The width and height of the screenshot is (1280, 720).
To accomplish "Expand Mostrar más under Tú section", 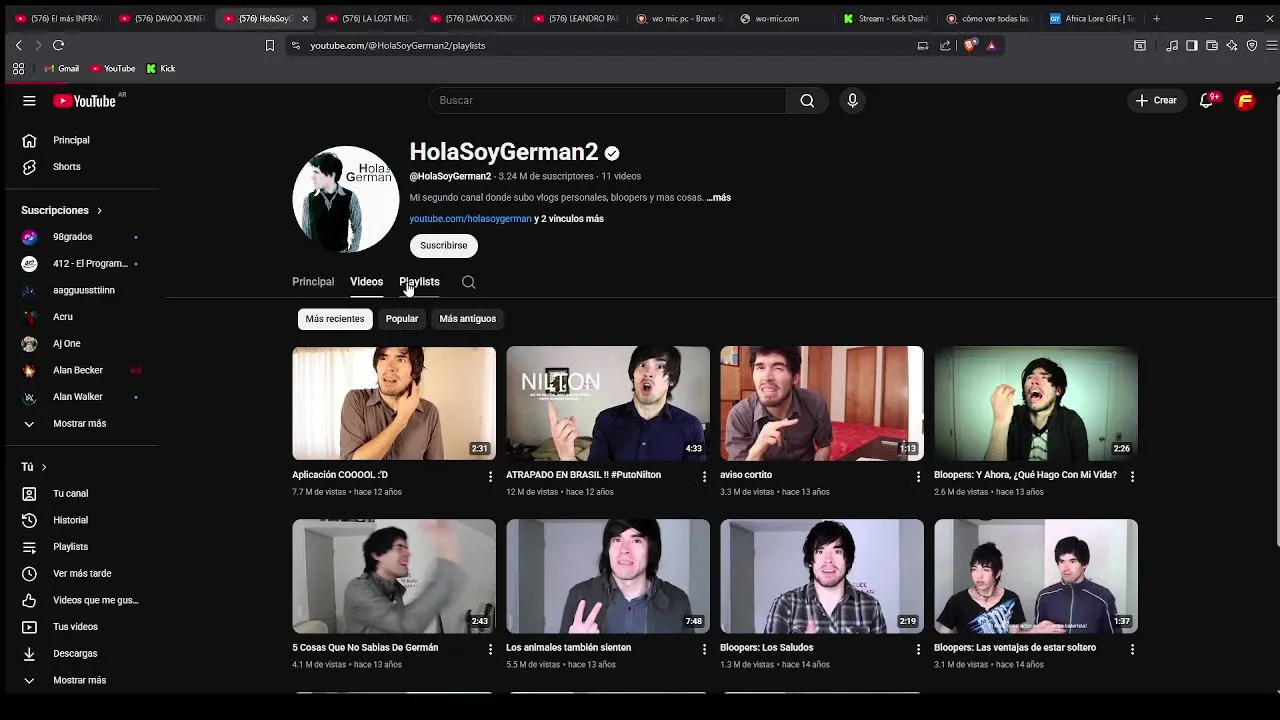I will tap(79, 680).
